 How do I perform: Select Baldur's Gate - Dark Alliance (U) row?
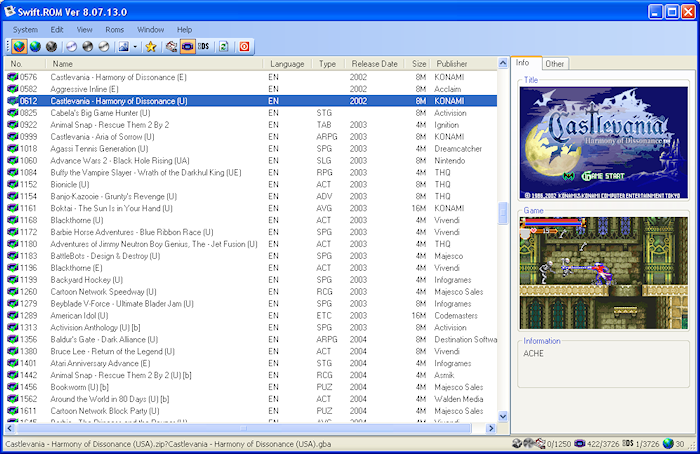click(x=251, y=339)
